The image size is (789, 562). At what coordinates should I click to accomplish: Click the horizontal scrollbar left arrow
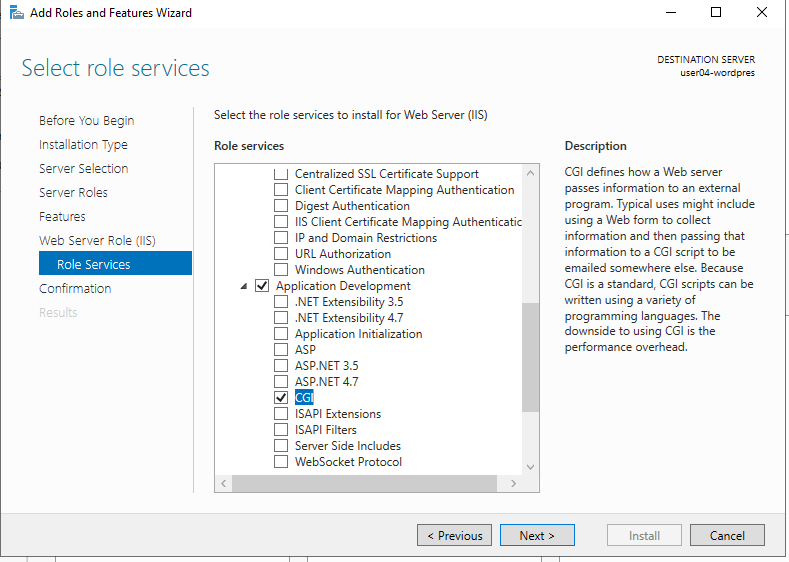tap(223, 484)
